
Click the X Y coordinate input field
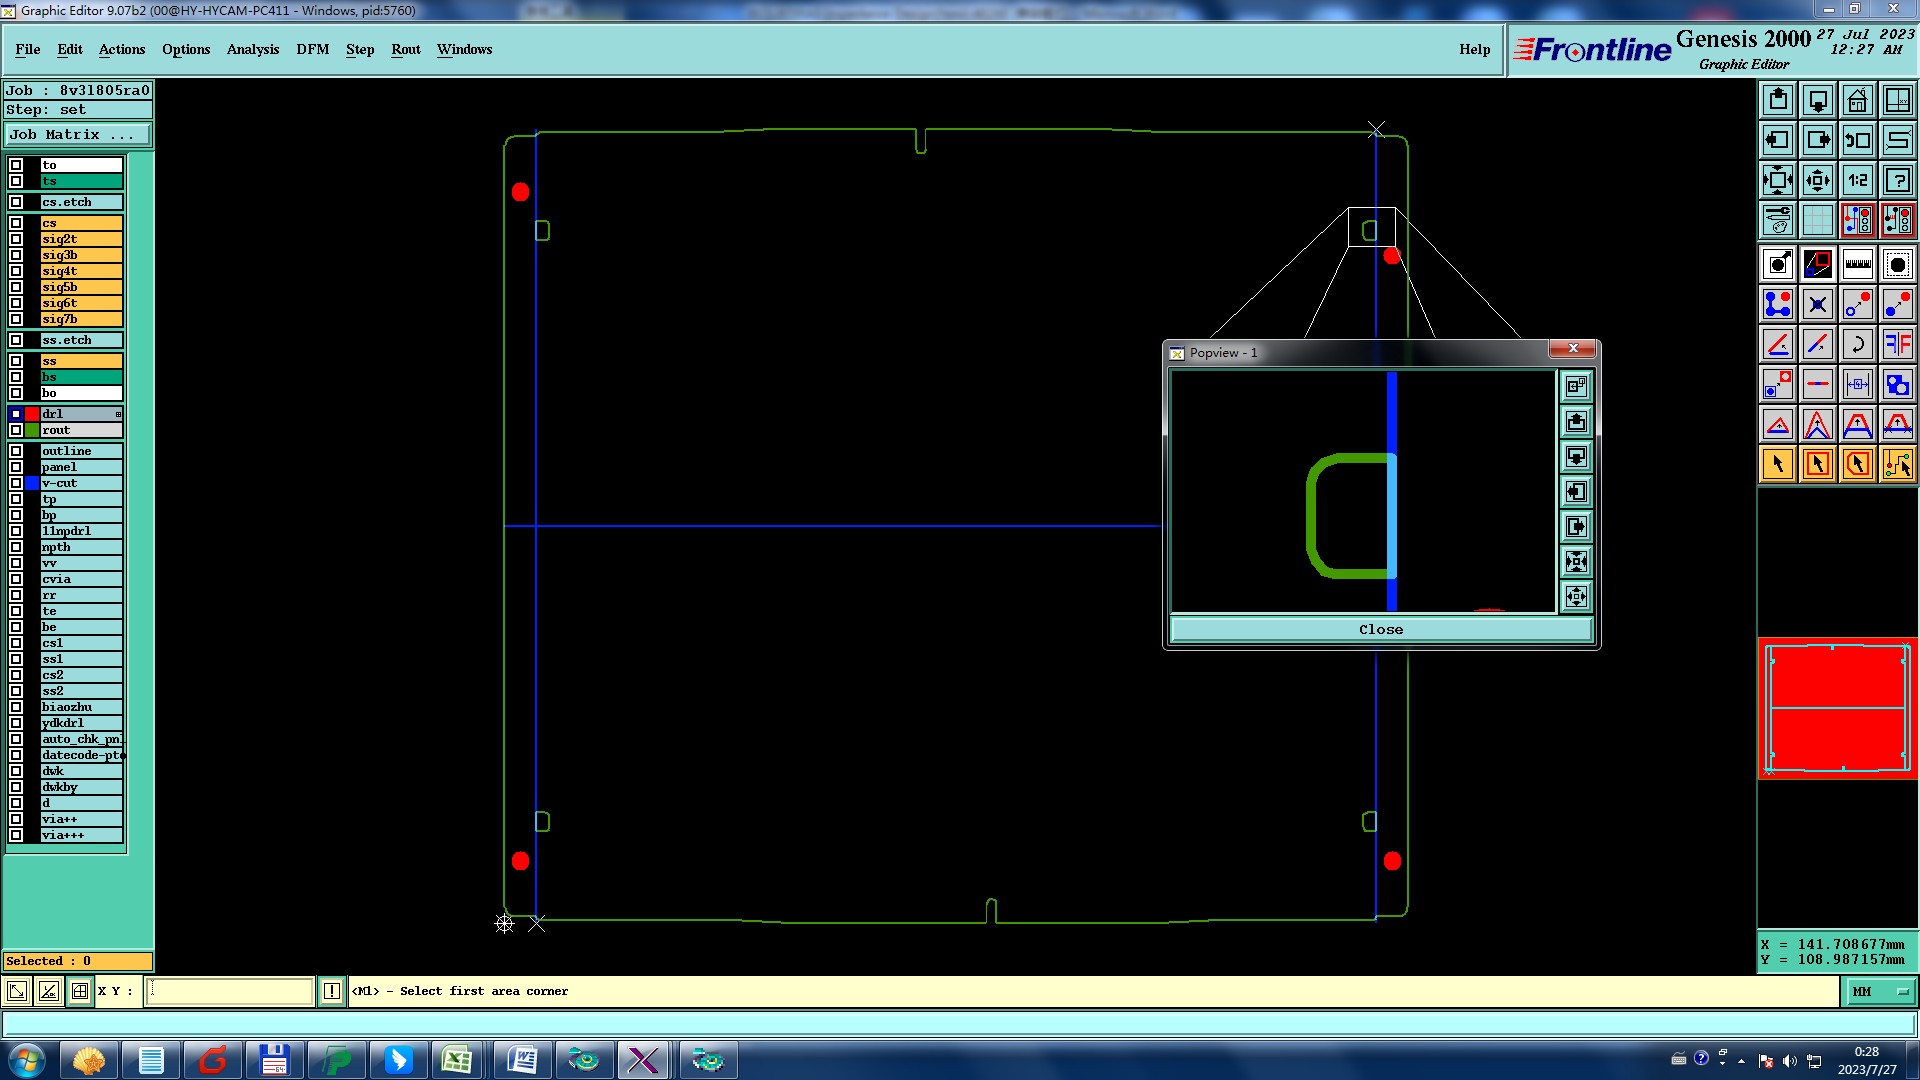click(230, 991)
